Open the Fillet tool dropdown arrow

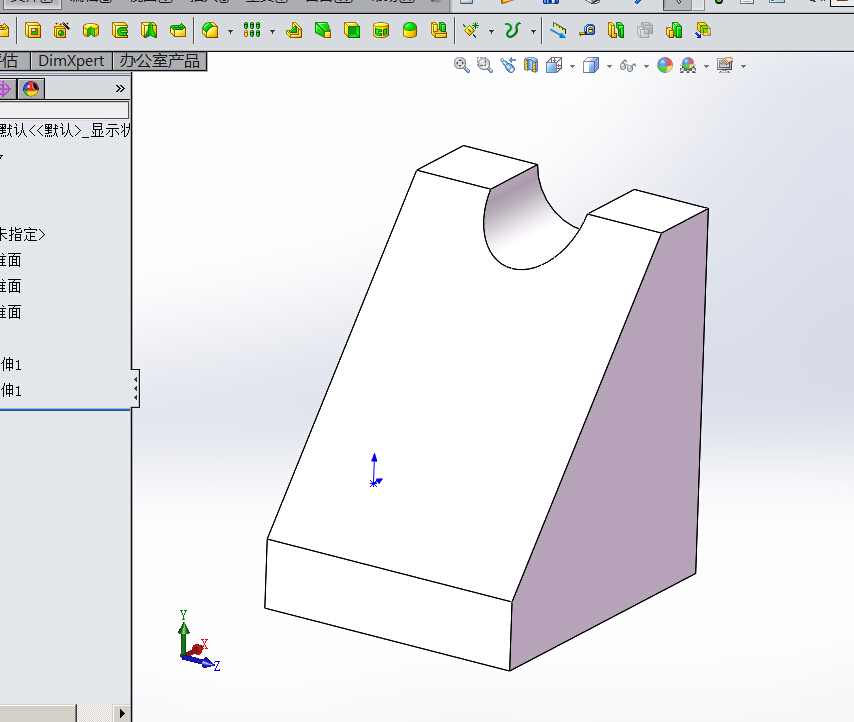click(x=230, y=32)
